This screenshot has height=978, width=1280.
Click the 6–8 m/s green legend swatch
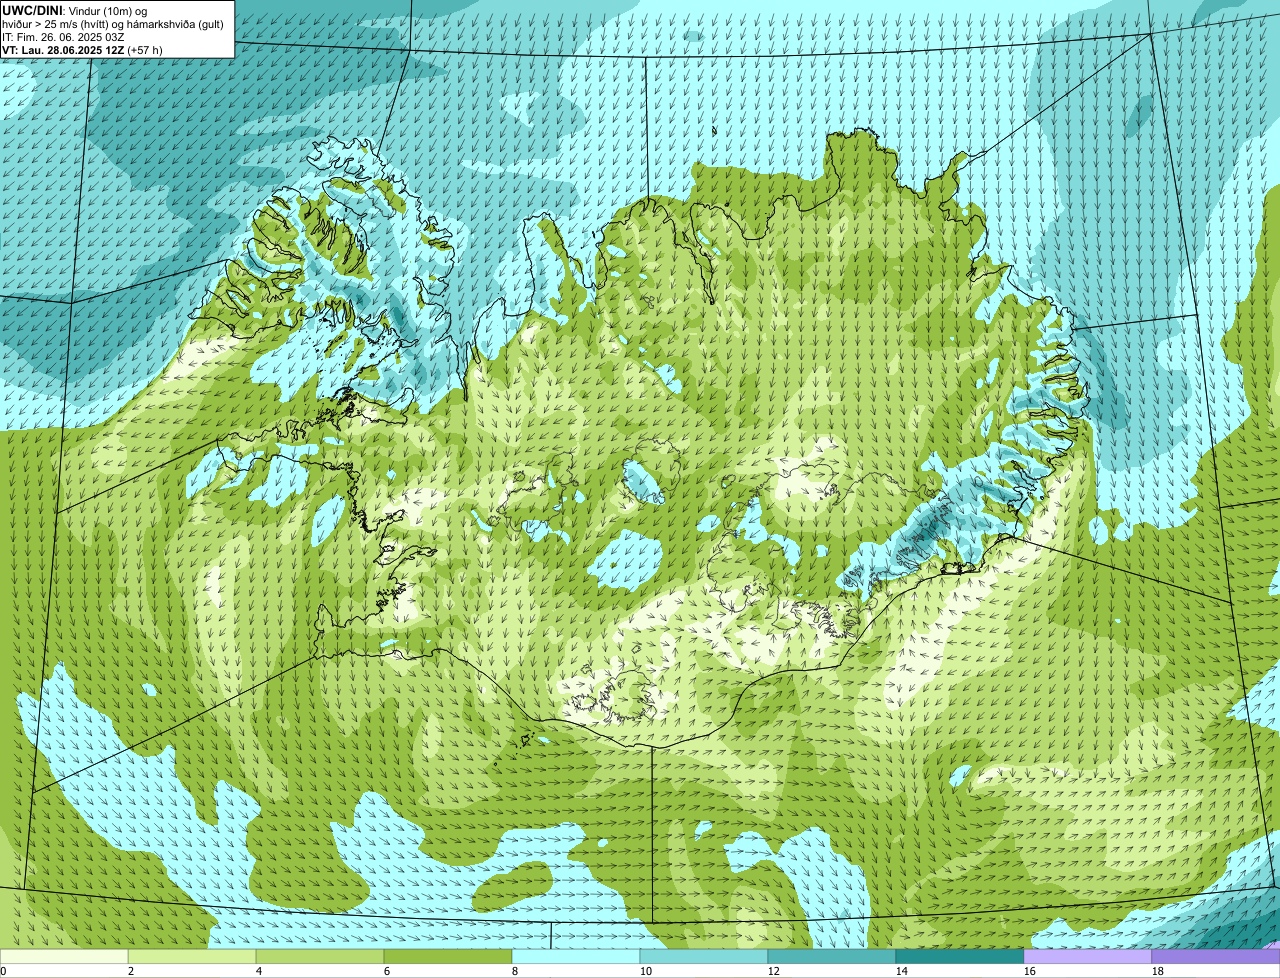click(448, 957)
